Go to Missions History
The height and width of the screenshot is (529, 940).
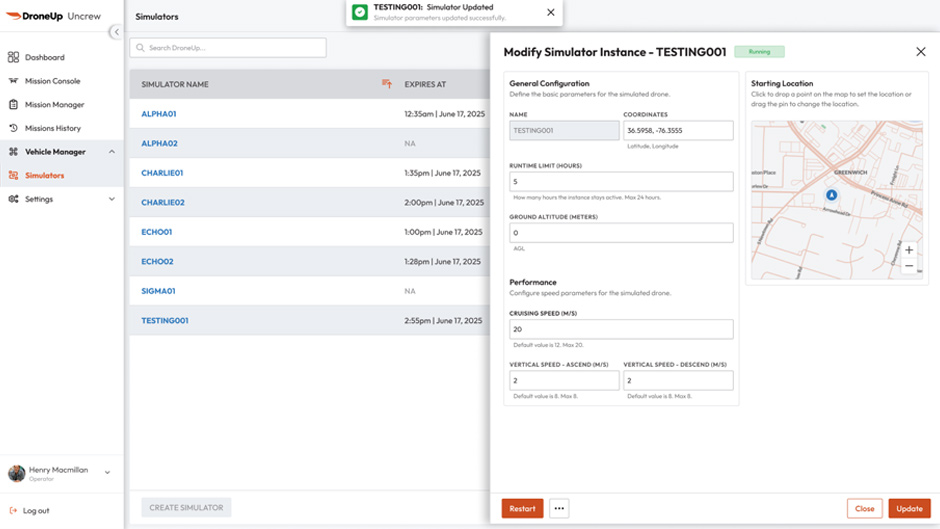[52, 128]
